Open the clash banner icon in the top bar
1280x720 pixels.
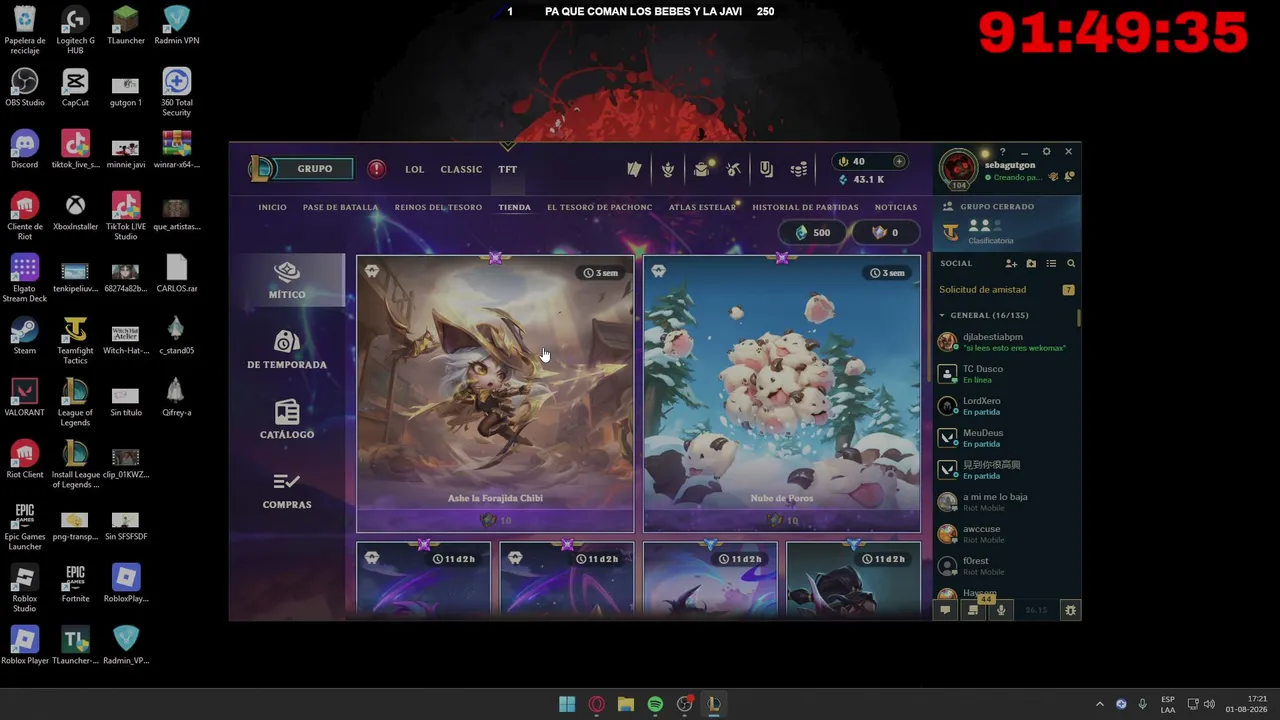point(766,169)
